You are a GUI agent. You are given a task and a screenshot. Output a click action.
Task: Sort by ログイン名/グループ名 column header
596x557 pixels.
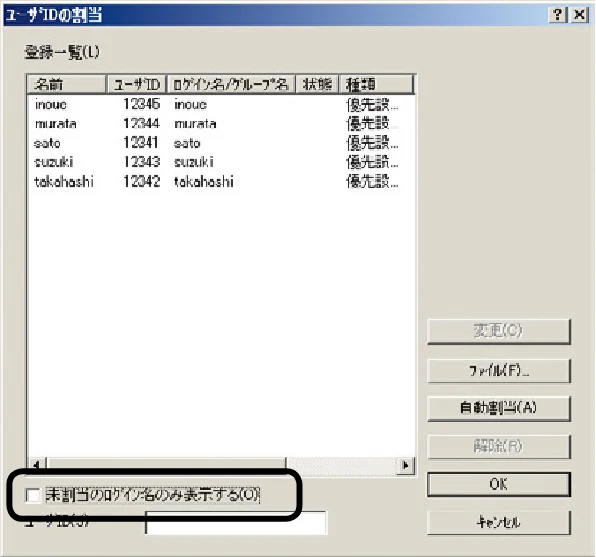(x=231, y=84)
